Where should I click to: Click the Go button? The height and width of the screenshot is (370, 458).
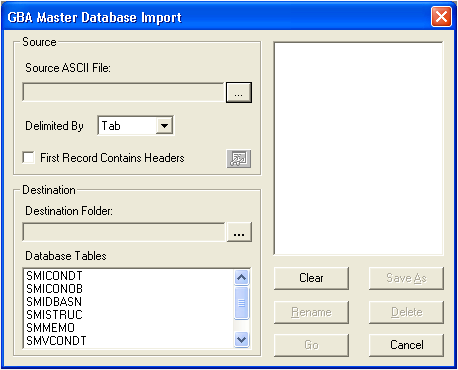click(311, 345)
